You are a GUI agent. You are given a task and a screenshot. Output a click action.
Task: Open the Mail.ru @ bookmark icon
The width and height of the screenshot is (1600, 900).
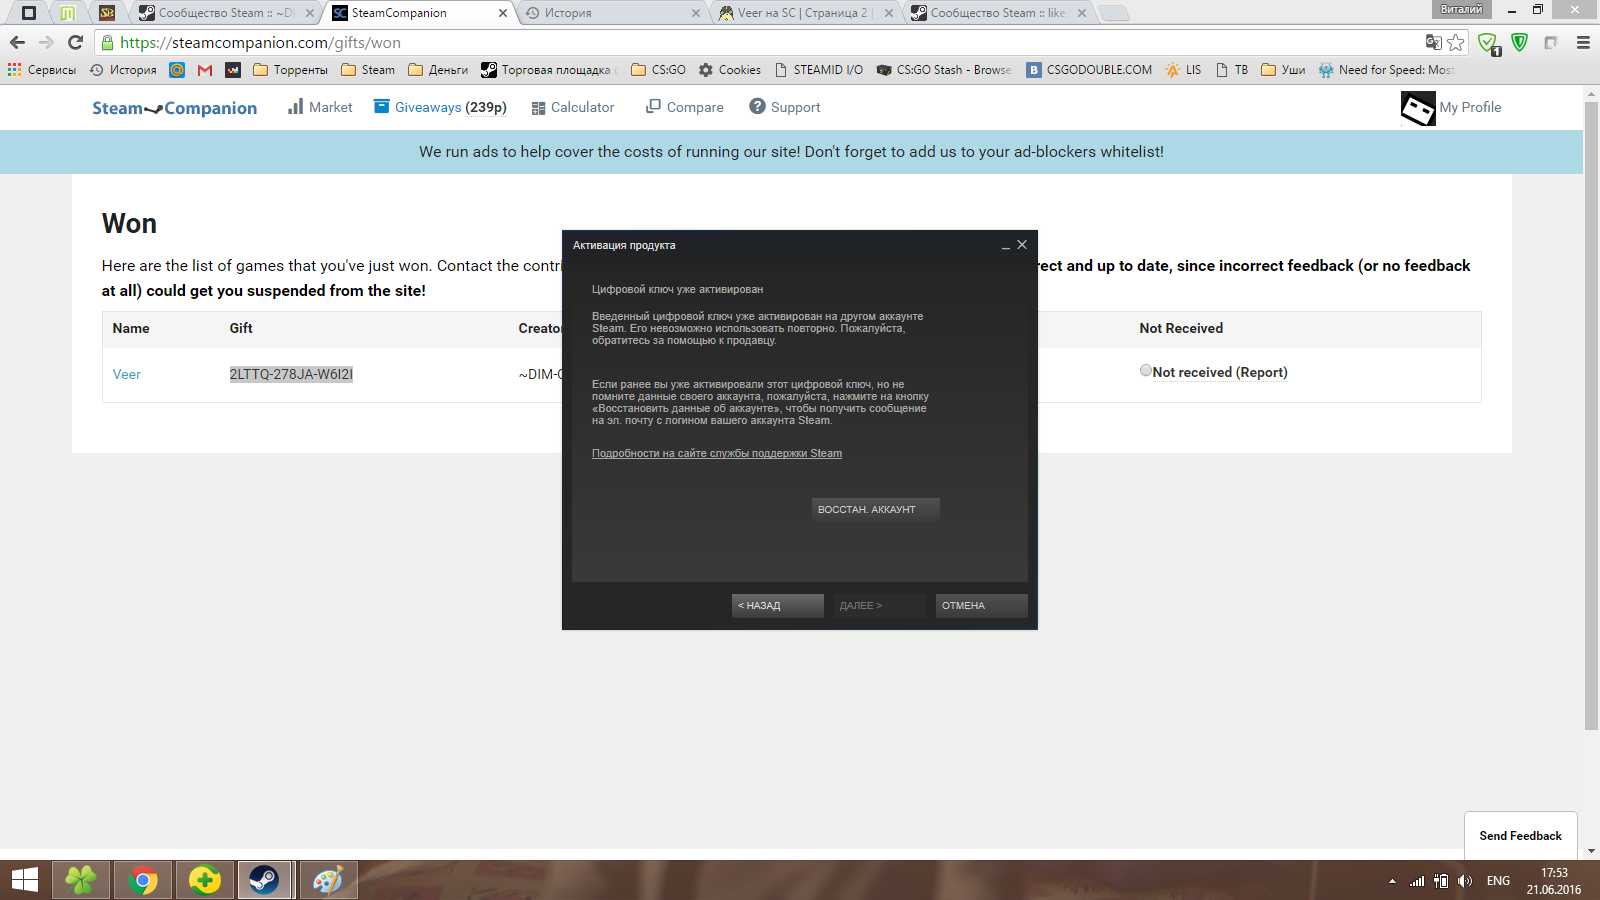(177, 70)
